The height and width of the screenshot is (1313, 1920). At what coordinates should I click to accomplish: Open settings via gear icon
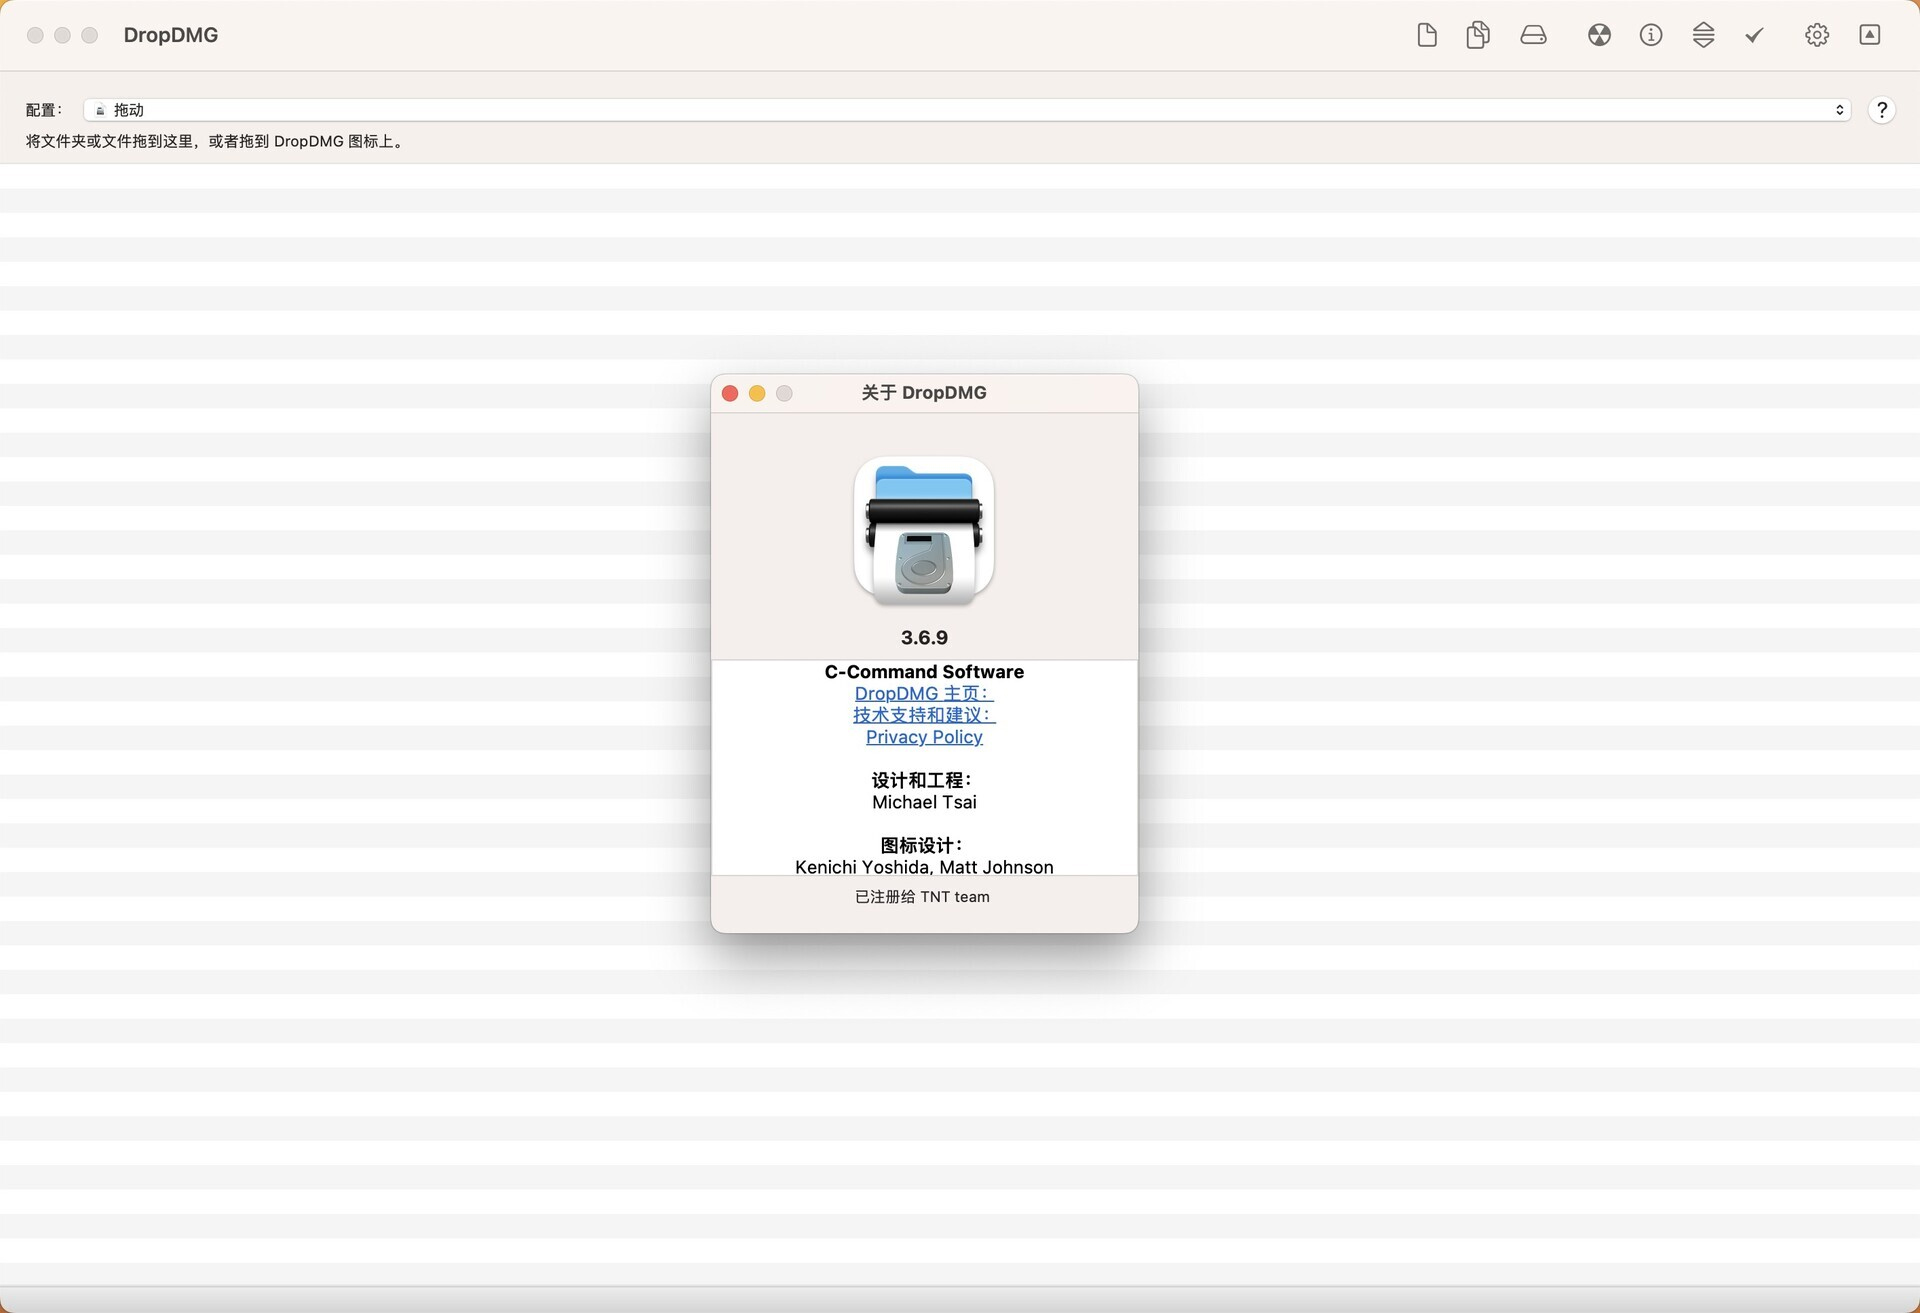(x=1817, y=35)
